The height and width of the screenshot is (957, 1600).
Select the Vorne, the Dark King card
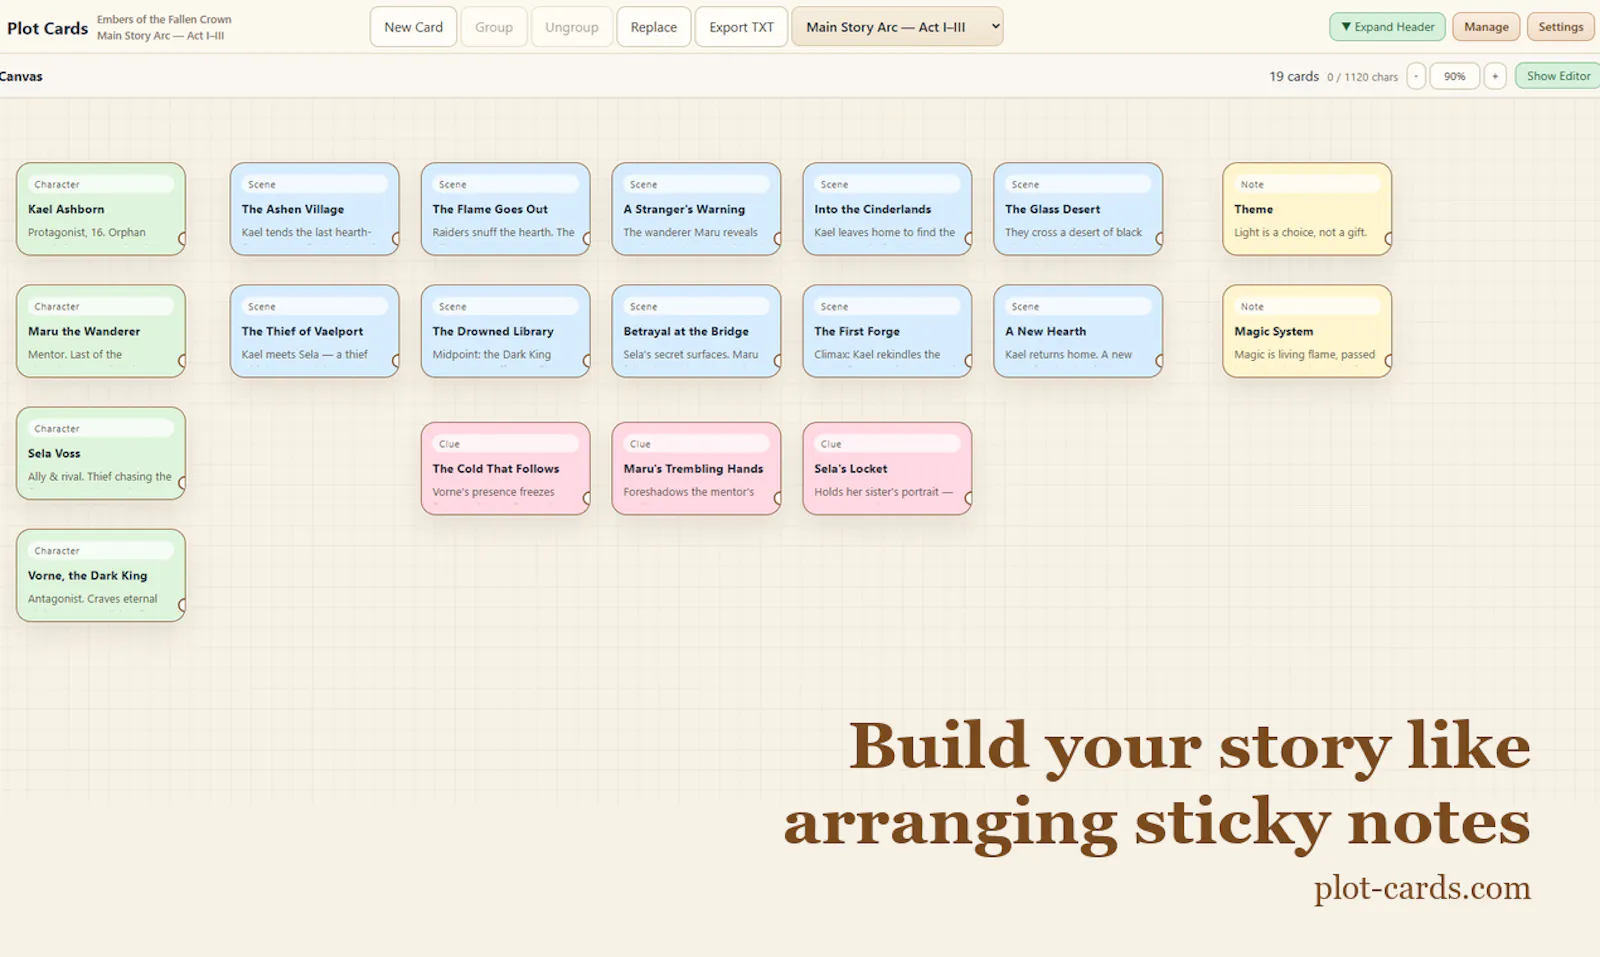click(101, 575)
